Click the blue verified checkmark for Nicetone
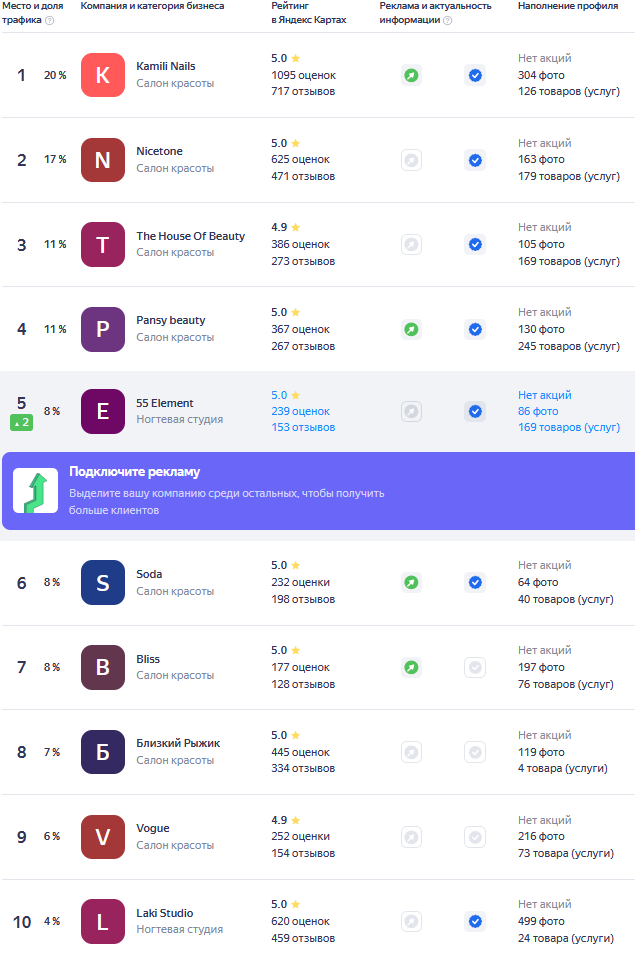This screenshot has height=960, width=635. point(475,160)
